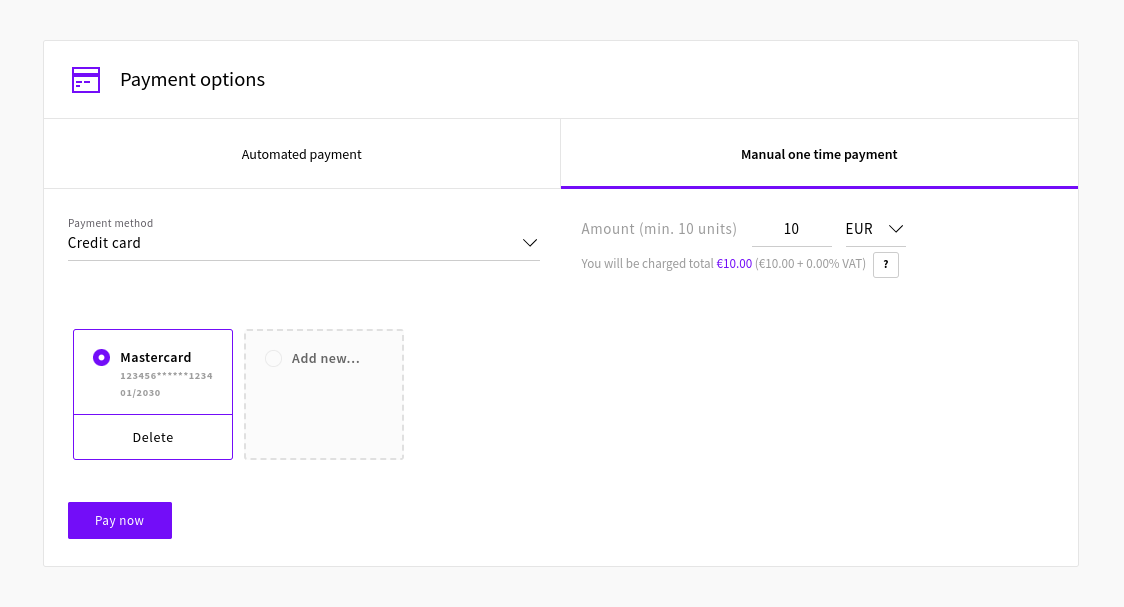Screen dimensions: 1124x607
Task: Open the EUR currency dropdown
Action: point(860,229)
